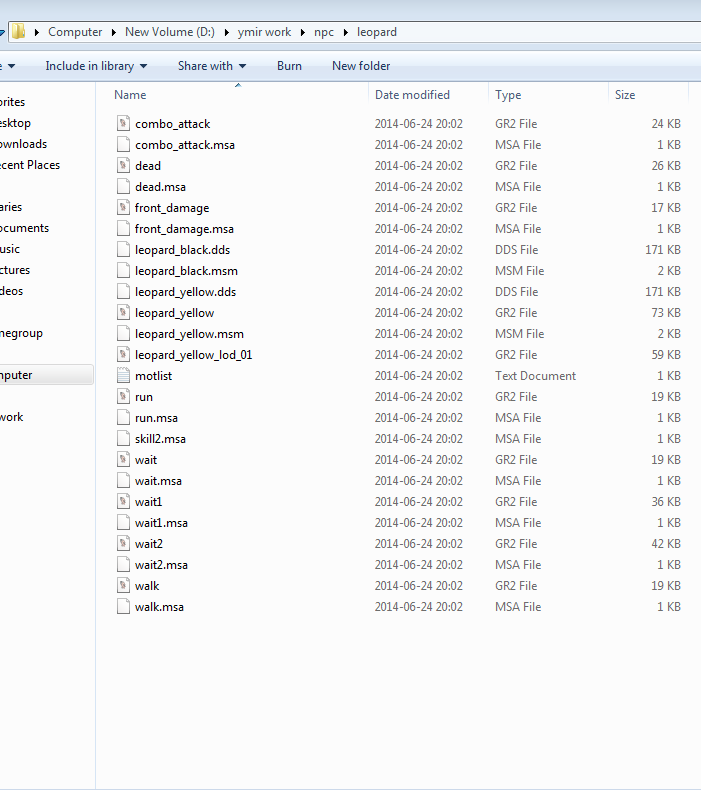This screenshot has width=701, height=790.
Task: Click the leopard_yellow_lod_01 file icon
Action: click(x=123, y=355)
